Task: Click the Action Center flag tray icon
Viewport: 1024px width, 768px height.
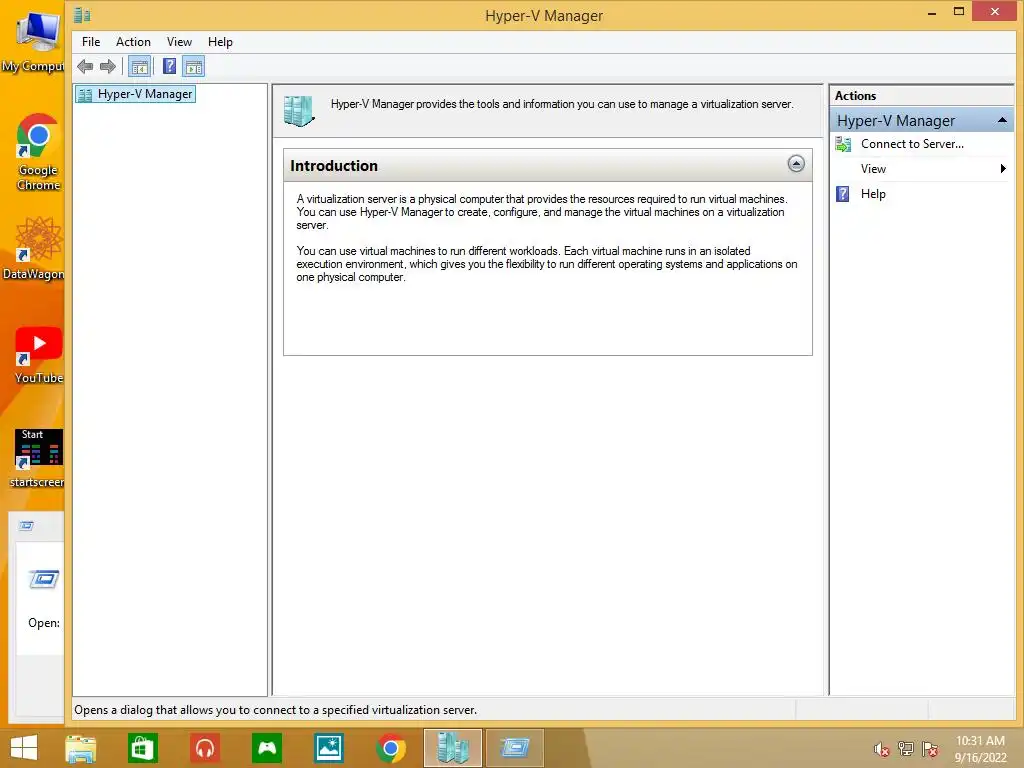Action: [x=930, y=749]
